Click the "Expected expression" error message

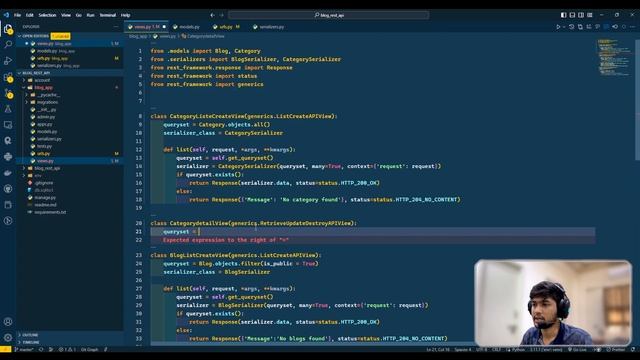point(226,240)
